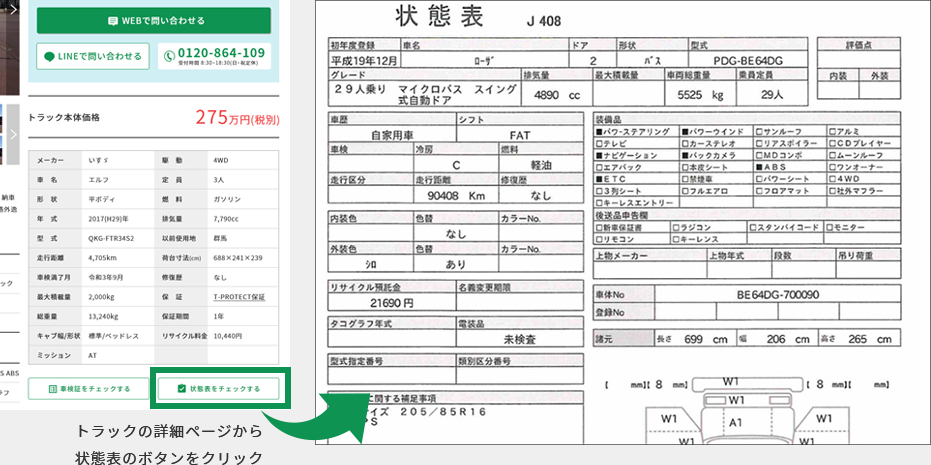This screenshot has height=465, width=931.
Task: Select first registration 平成19年12月
Action: point(363,61)
